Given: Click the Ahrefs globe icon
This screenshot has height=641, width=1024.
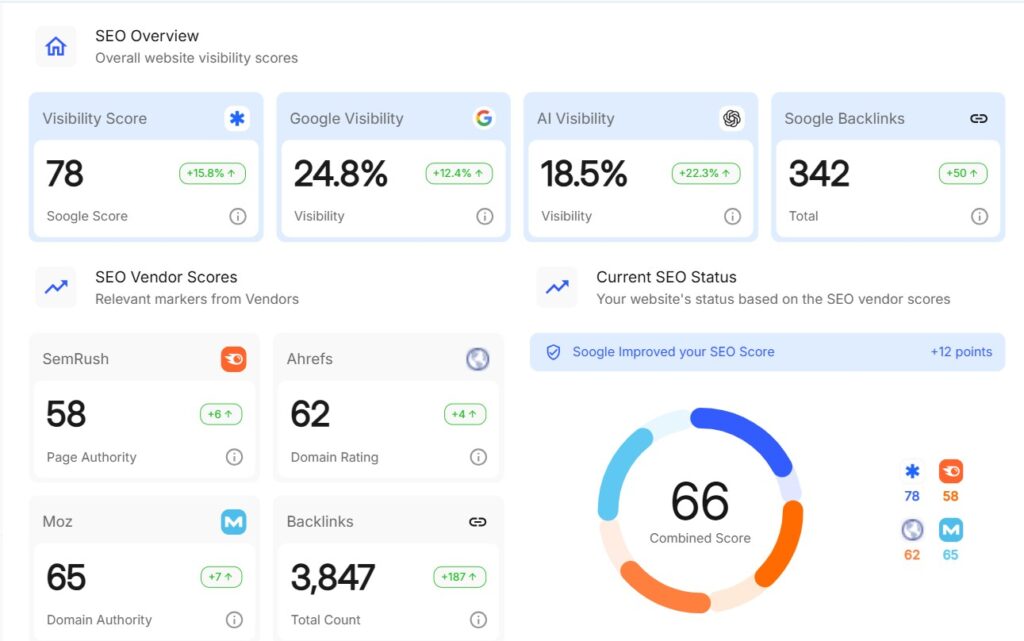Looking at the screenshot, I should coord(477,358).
